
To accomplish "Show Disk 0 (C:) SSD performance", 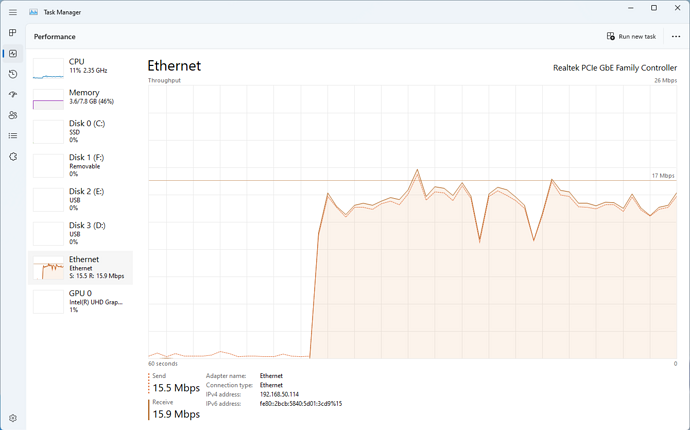I will [81, 132].
